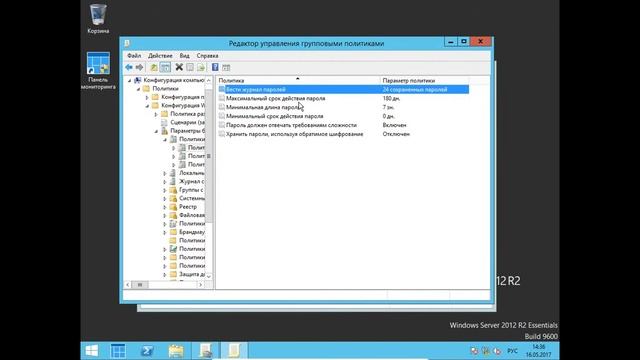The width and height of the screenshot is (640, 360).
Task: Click the window's title bar system icon
Action: 127,43
